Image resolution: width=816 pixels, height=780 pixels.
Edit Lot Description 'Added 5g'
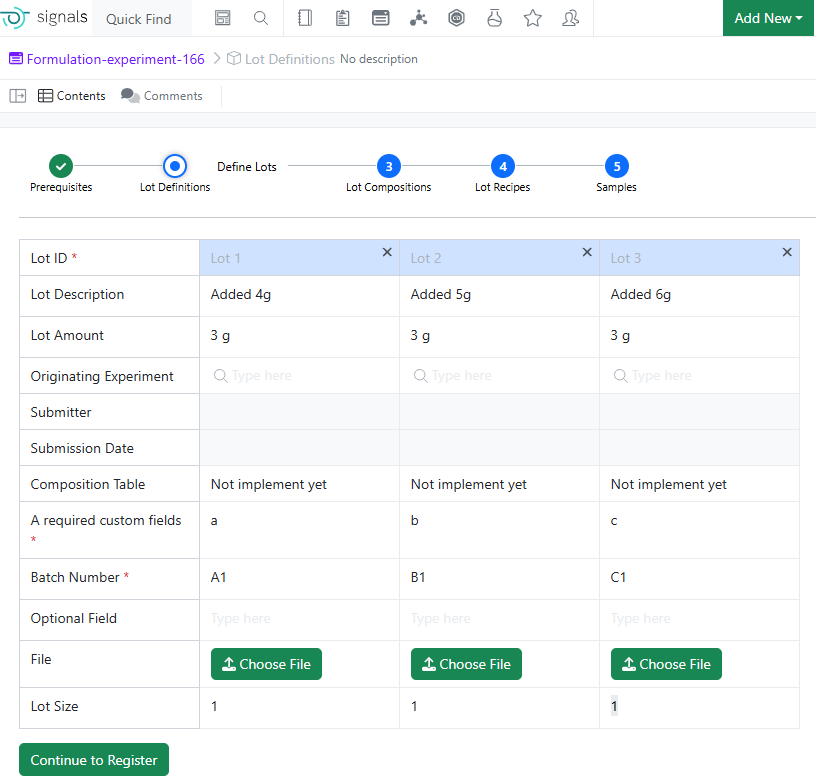500,296
